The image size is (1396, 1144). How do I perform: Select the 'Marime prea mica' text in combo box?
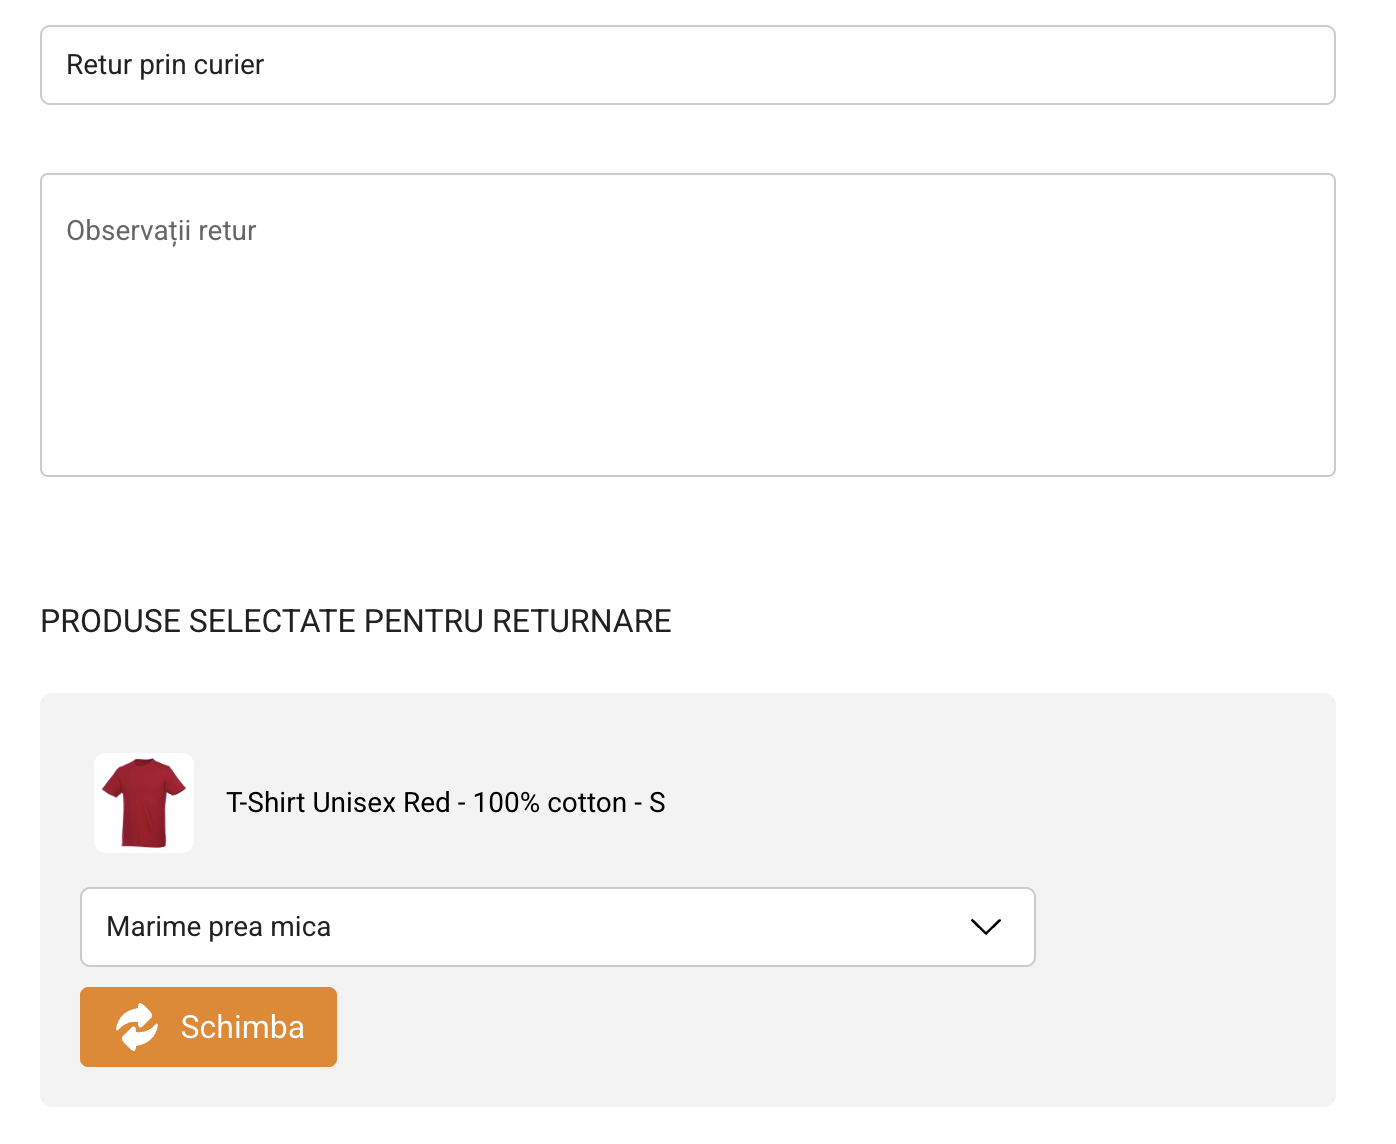coord(218,927)
